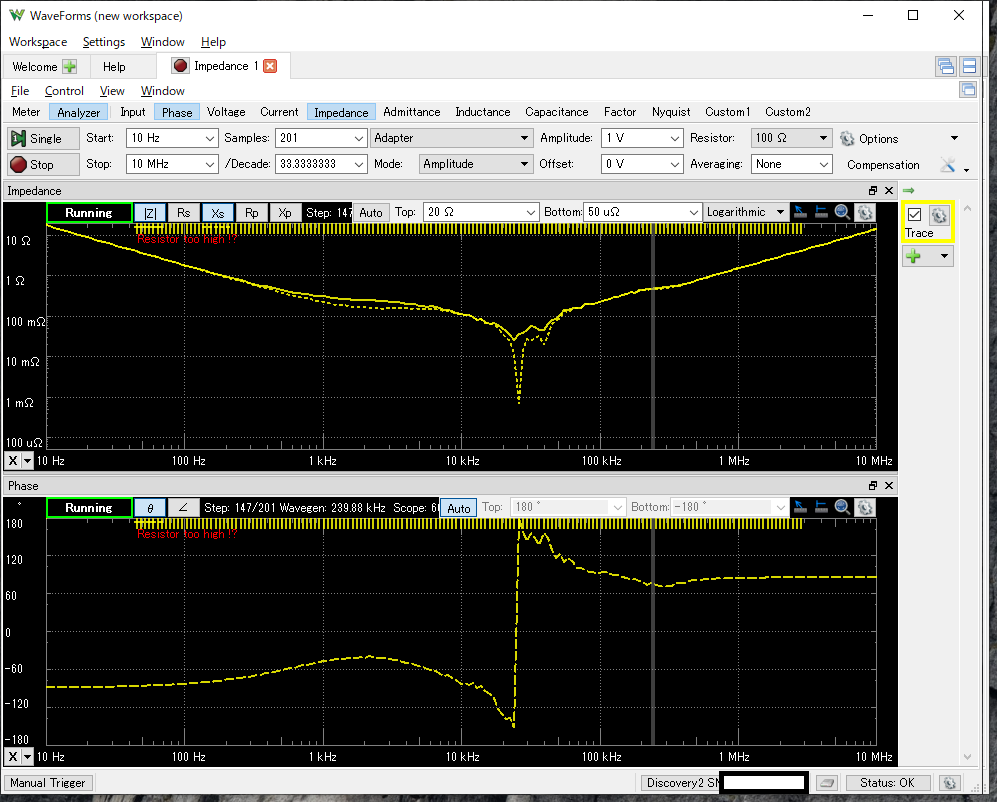Screen dimensions: 997x802
Task: Click the cascade windows icon
Action: pos(945,66)
